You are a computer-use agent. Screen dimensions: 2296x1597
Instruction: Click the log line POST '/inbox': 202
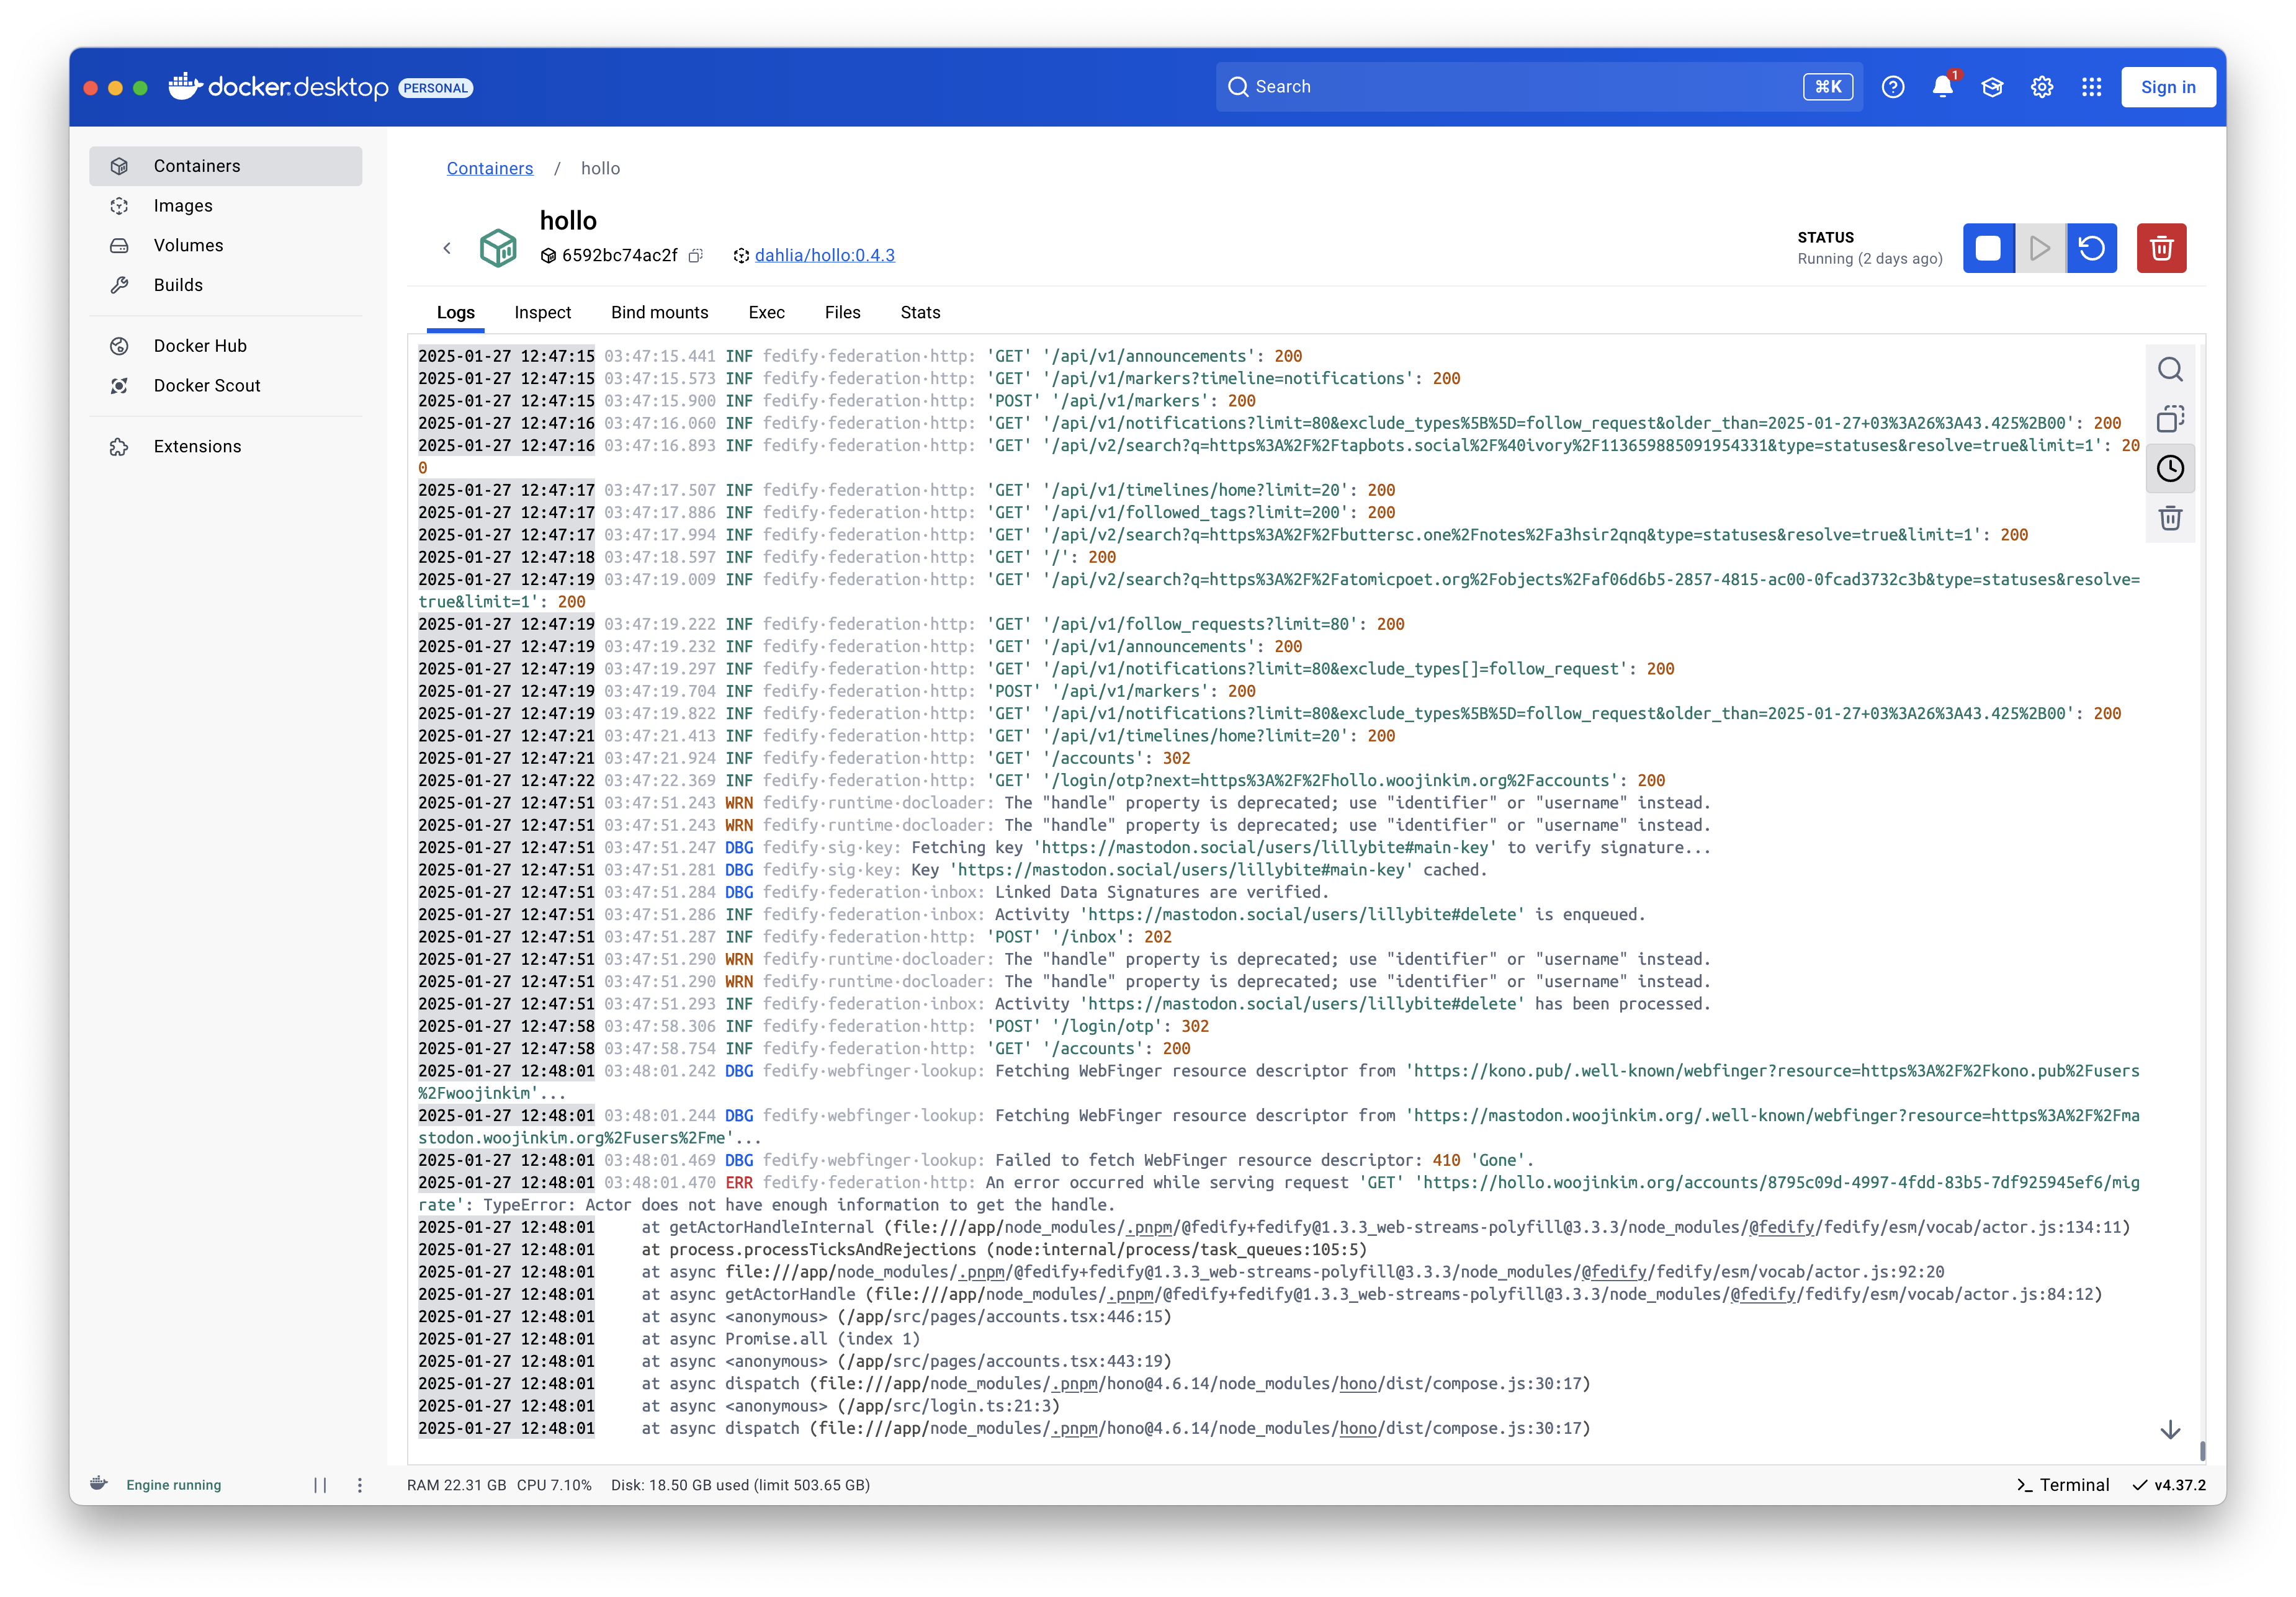point(795,937)
